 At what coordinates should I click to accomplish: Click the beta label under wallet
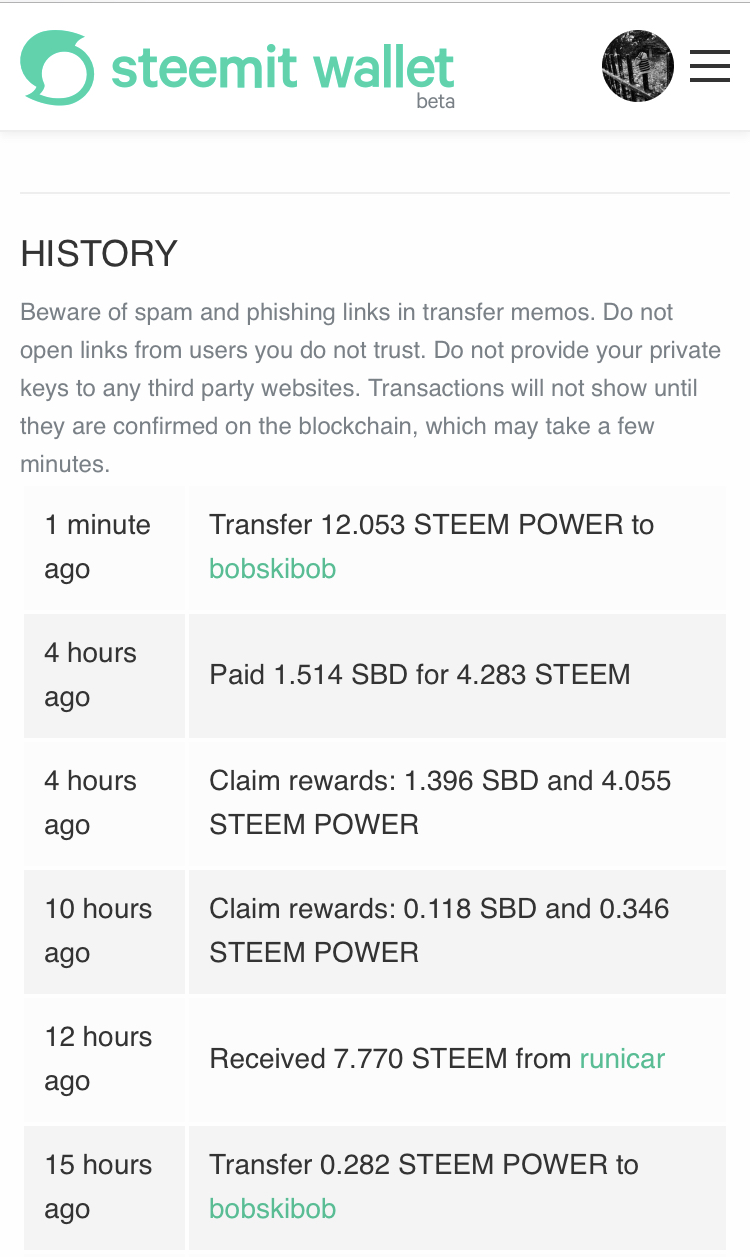[x=436, y=101]
